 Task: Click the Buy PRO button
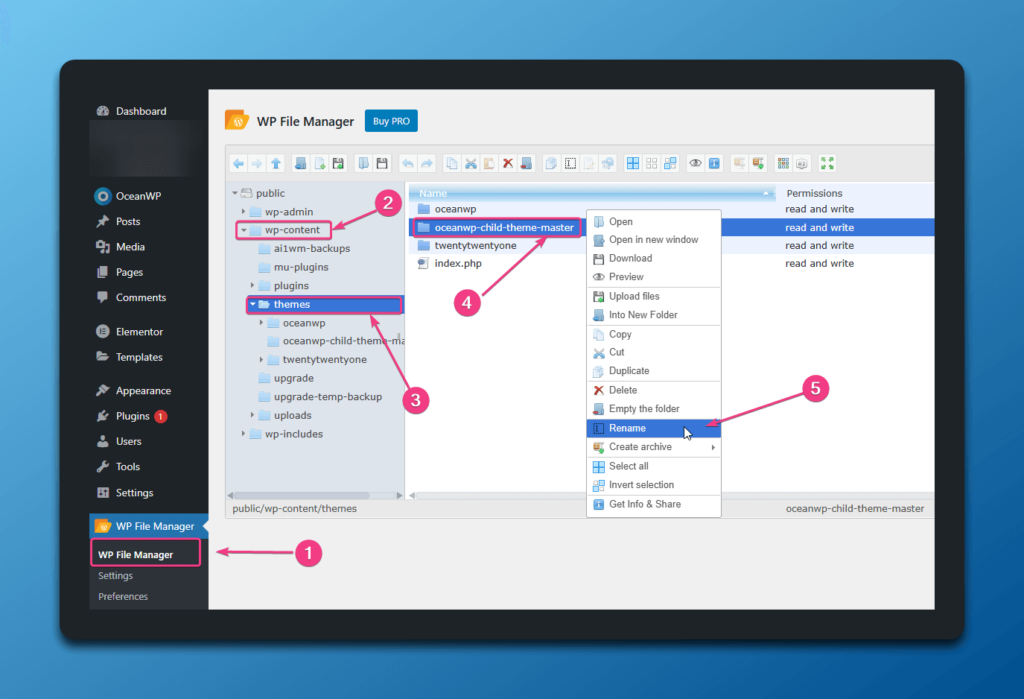click(x=391, y=121)
